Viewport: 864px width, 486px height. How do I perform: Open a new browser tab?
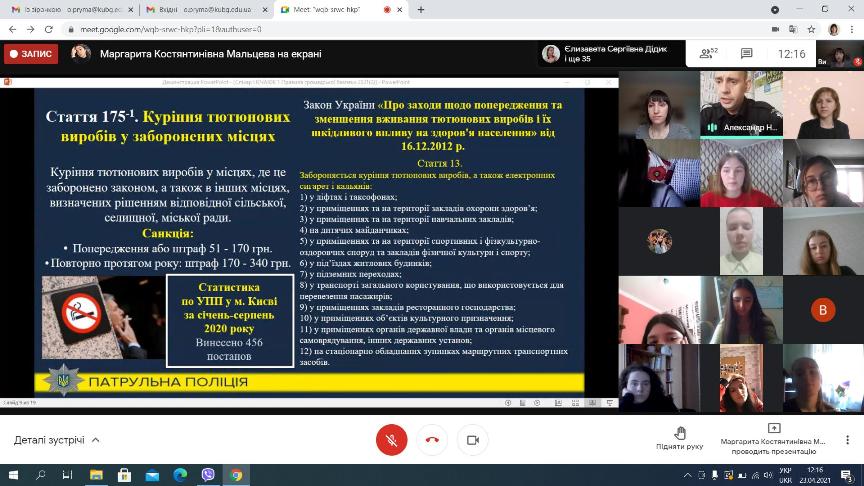pyautogui.click(x=421, y=9)
